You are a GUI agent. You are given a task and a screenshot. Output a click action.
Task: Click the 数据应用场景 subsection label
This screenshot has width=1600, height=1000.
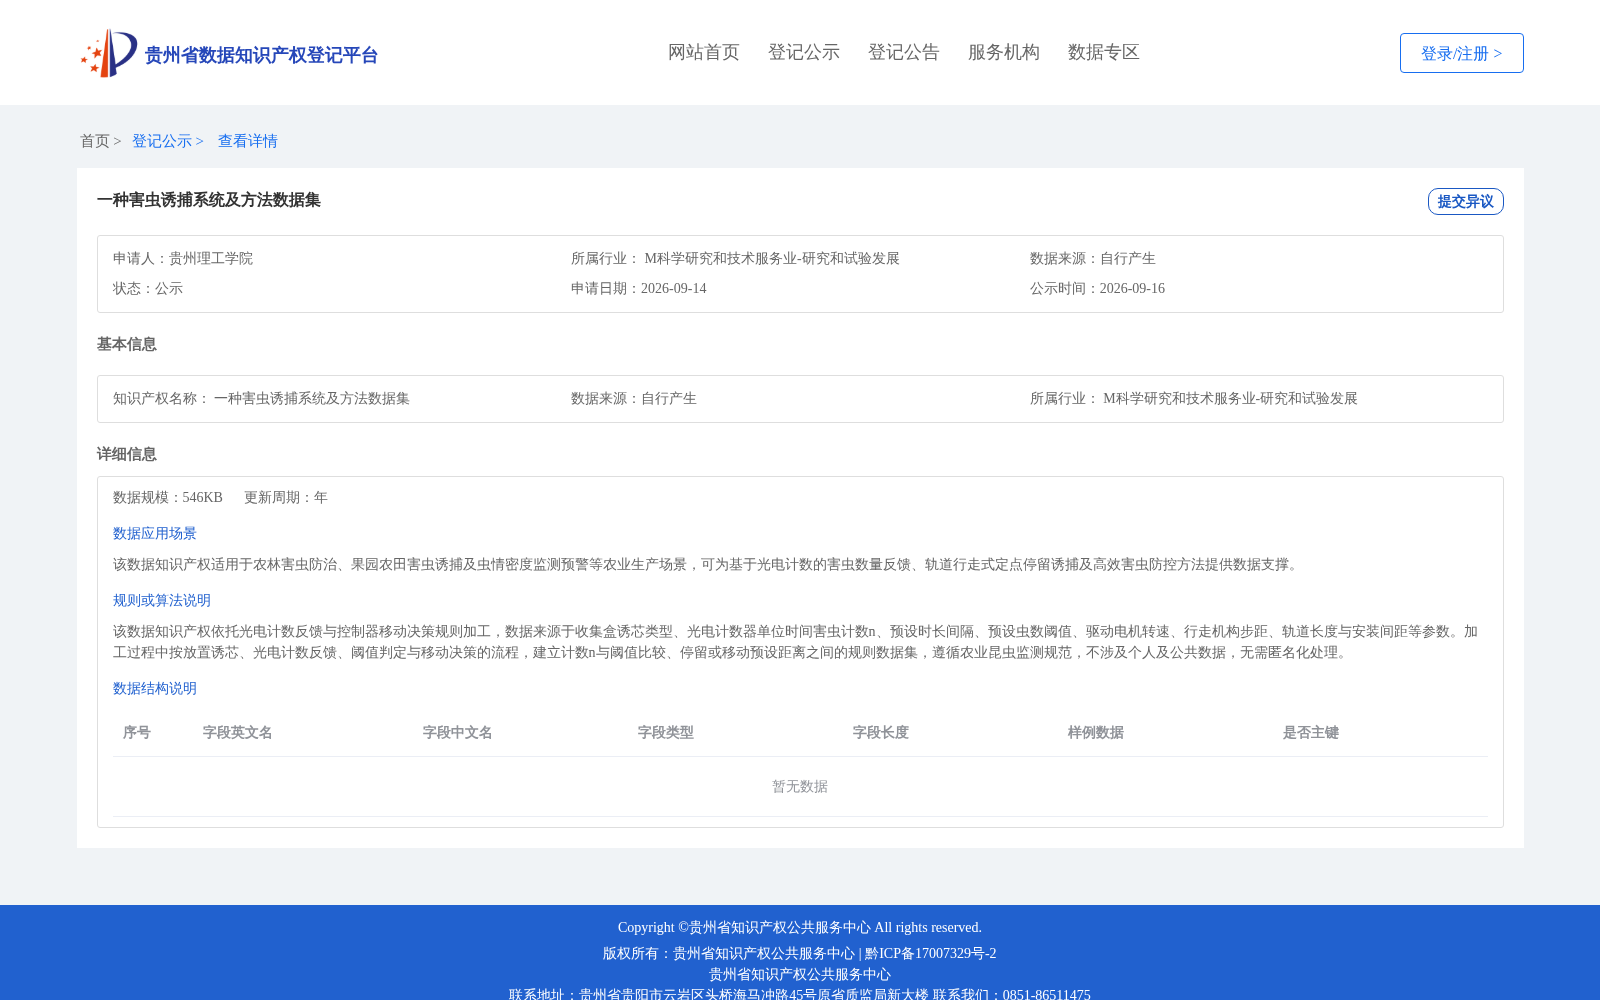tap(155, 533)
